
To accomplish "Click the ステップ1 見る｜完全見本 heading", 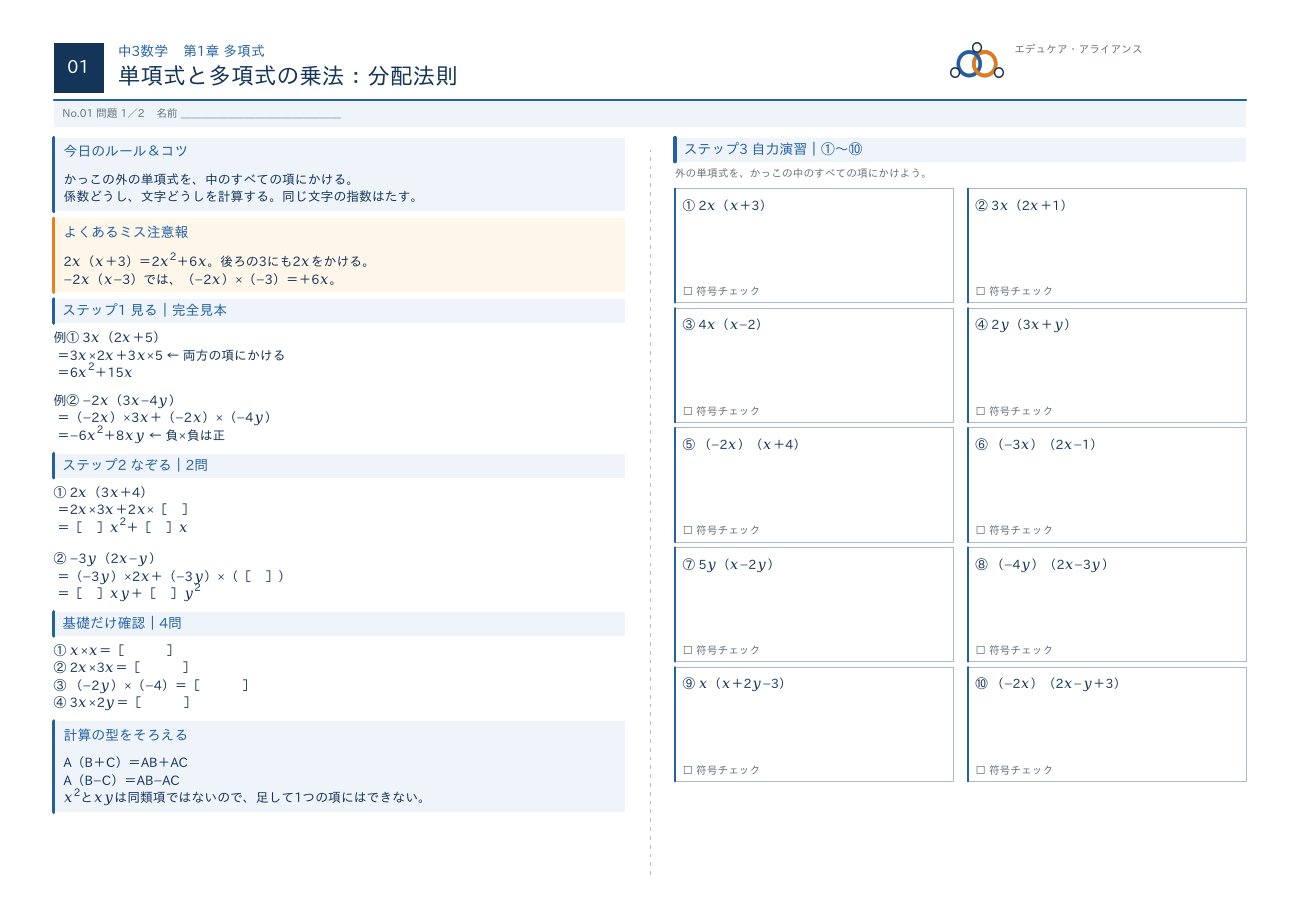I will click(145, 310).
